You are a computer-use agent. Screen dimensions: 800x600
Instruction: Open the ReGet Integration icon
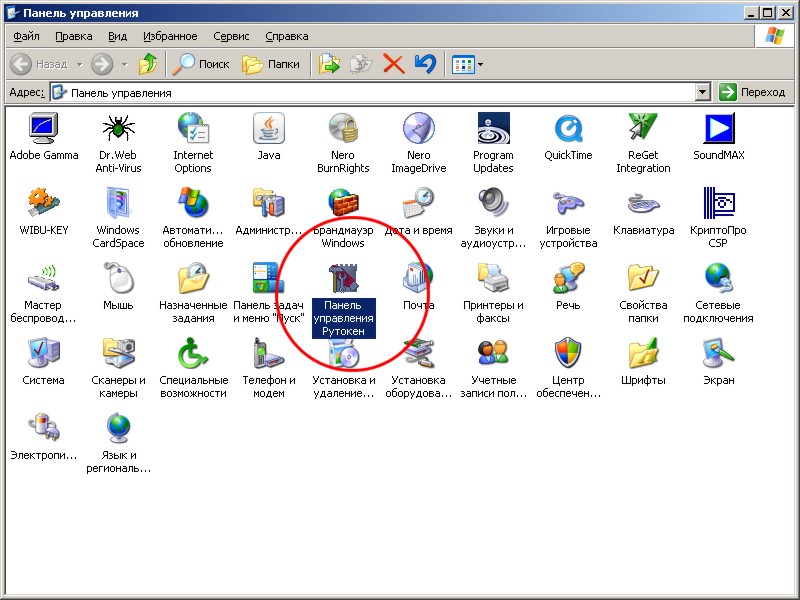point(643,129)
